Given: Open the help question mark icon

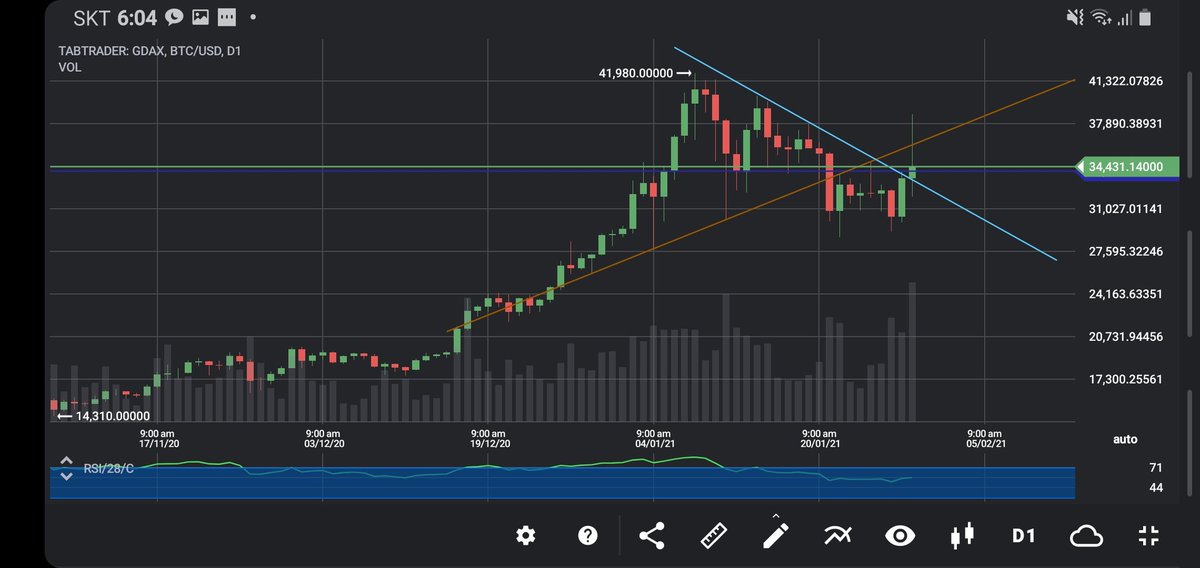Looking at the screenshot, I should (588, 536).
